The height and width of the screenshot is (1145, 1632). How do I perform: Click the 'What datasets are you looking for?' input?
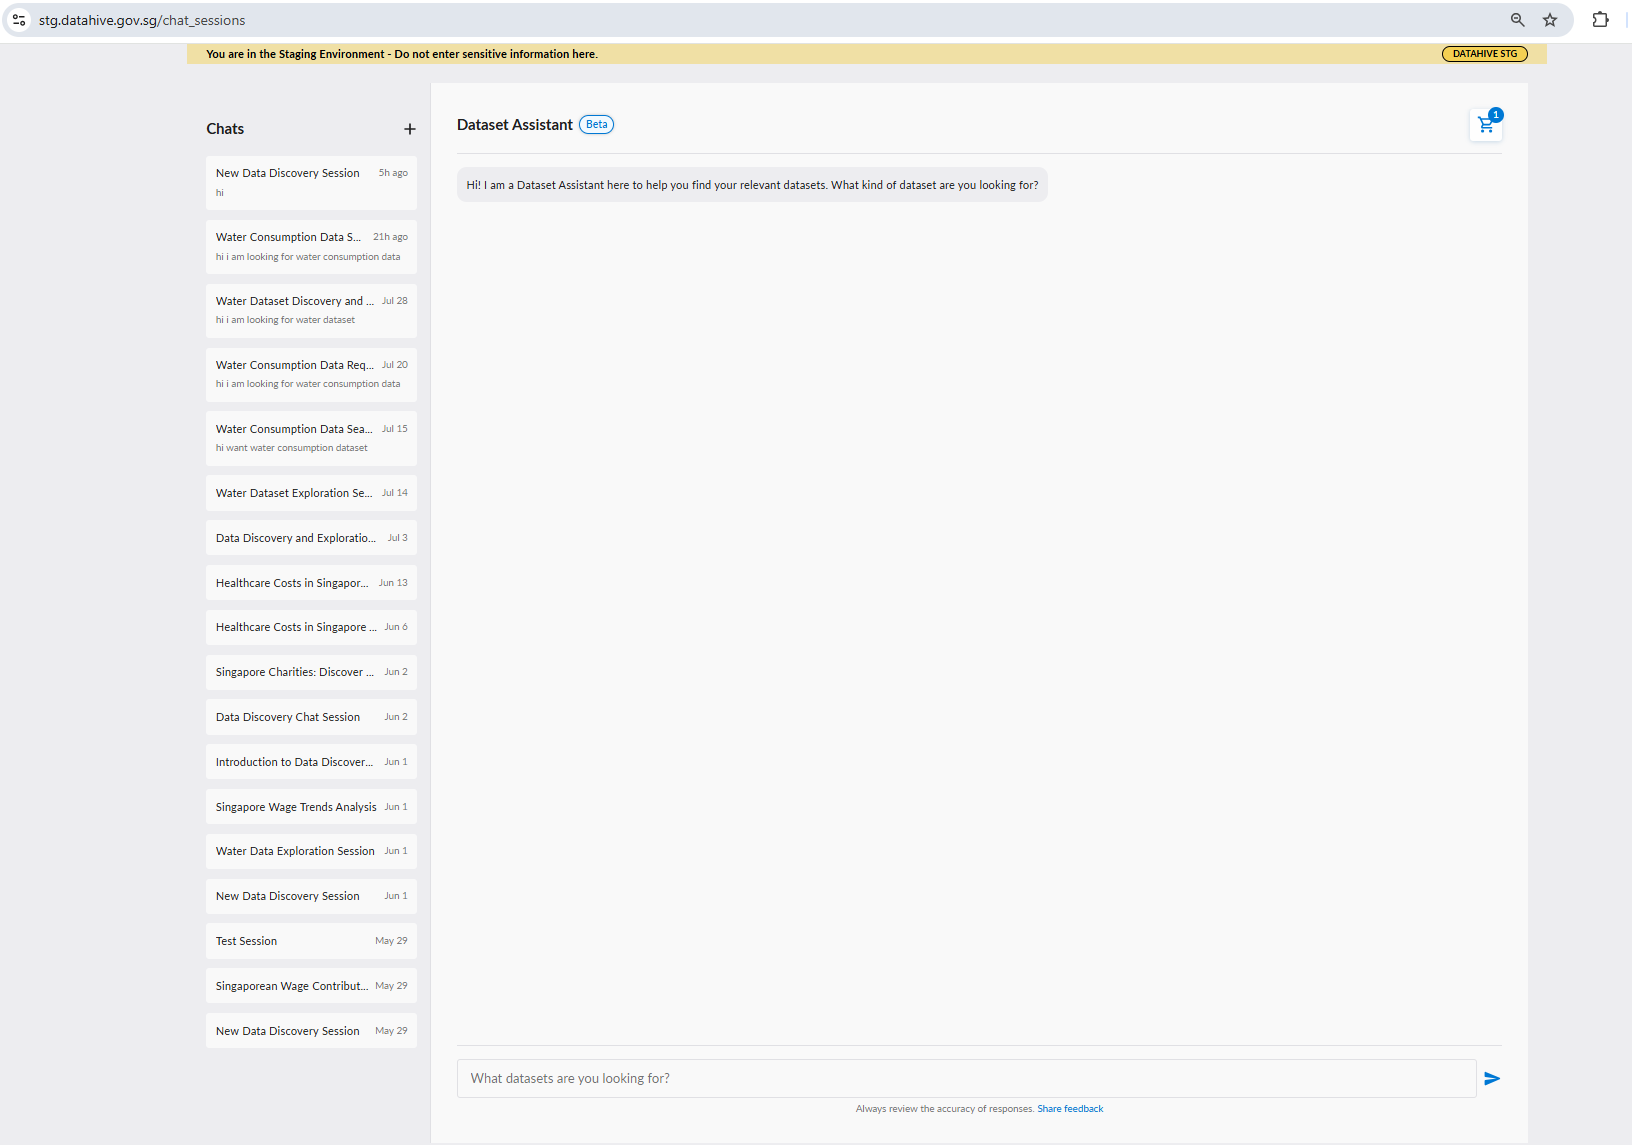pos(966,1078)
